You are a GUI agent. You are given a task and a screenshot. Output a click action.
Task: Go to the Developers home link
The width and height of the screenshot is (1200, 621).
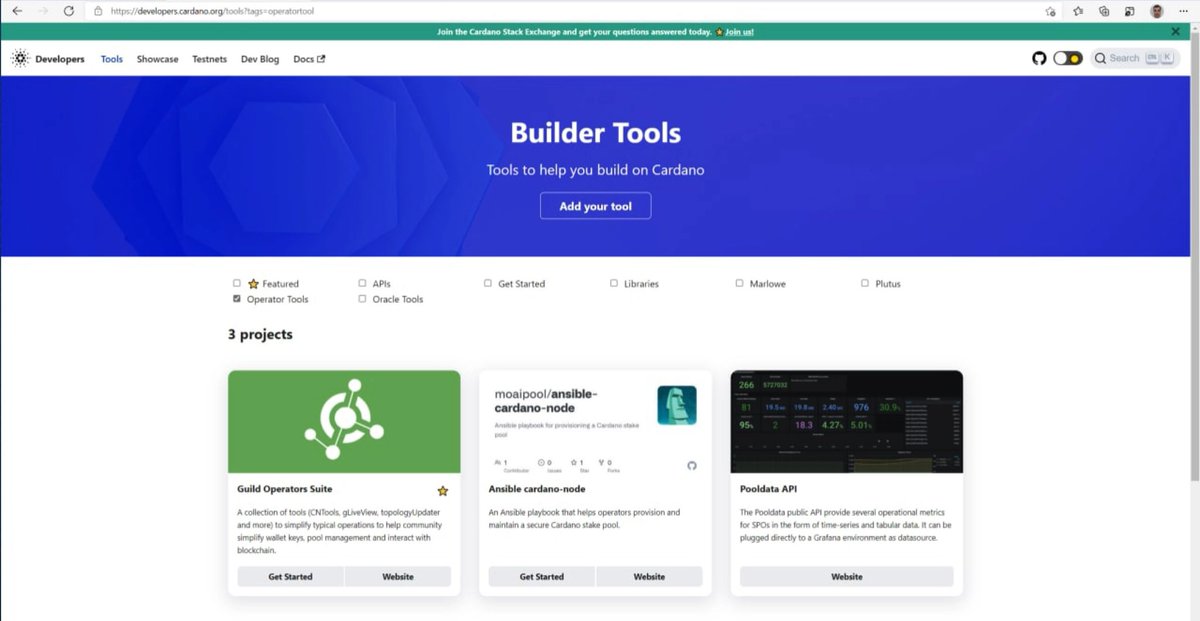coord(60,59)
